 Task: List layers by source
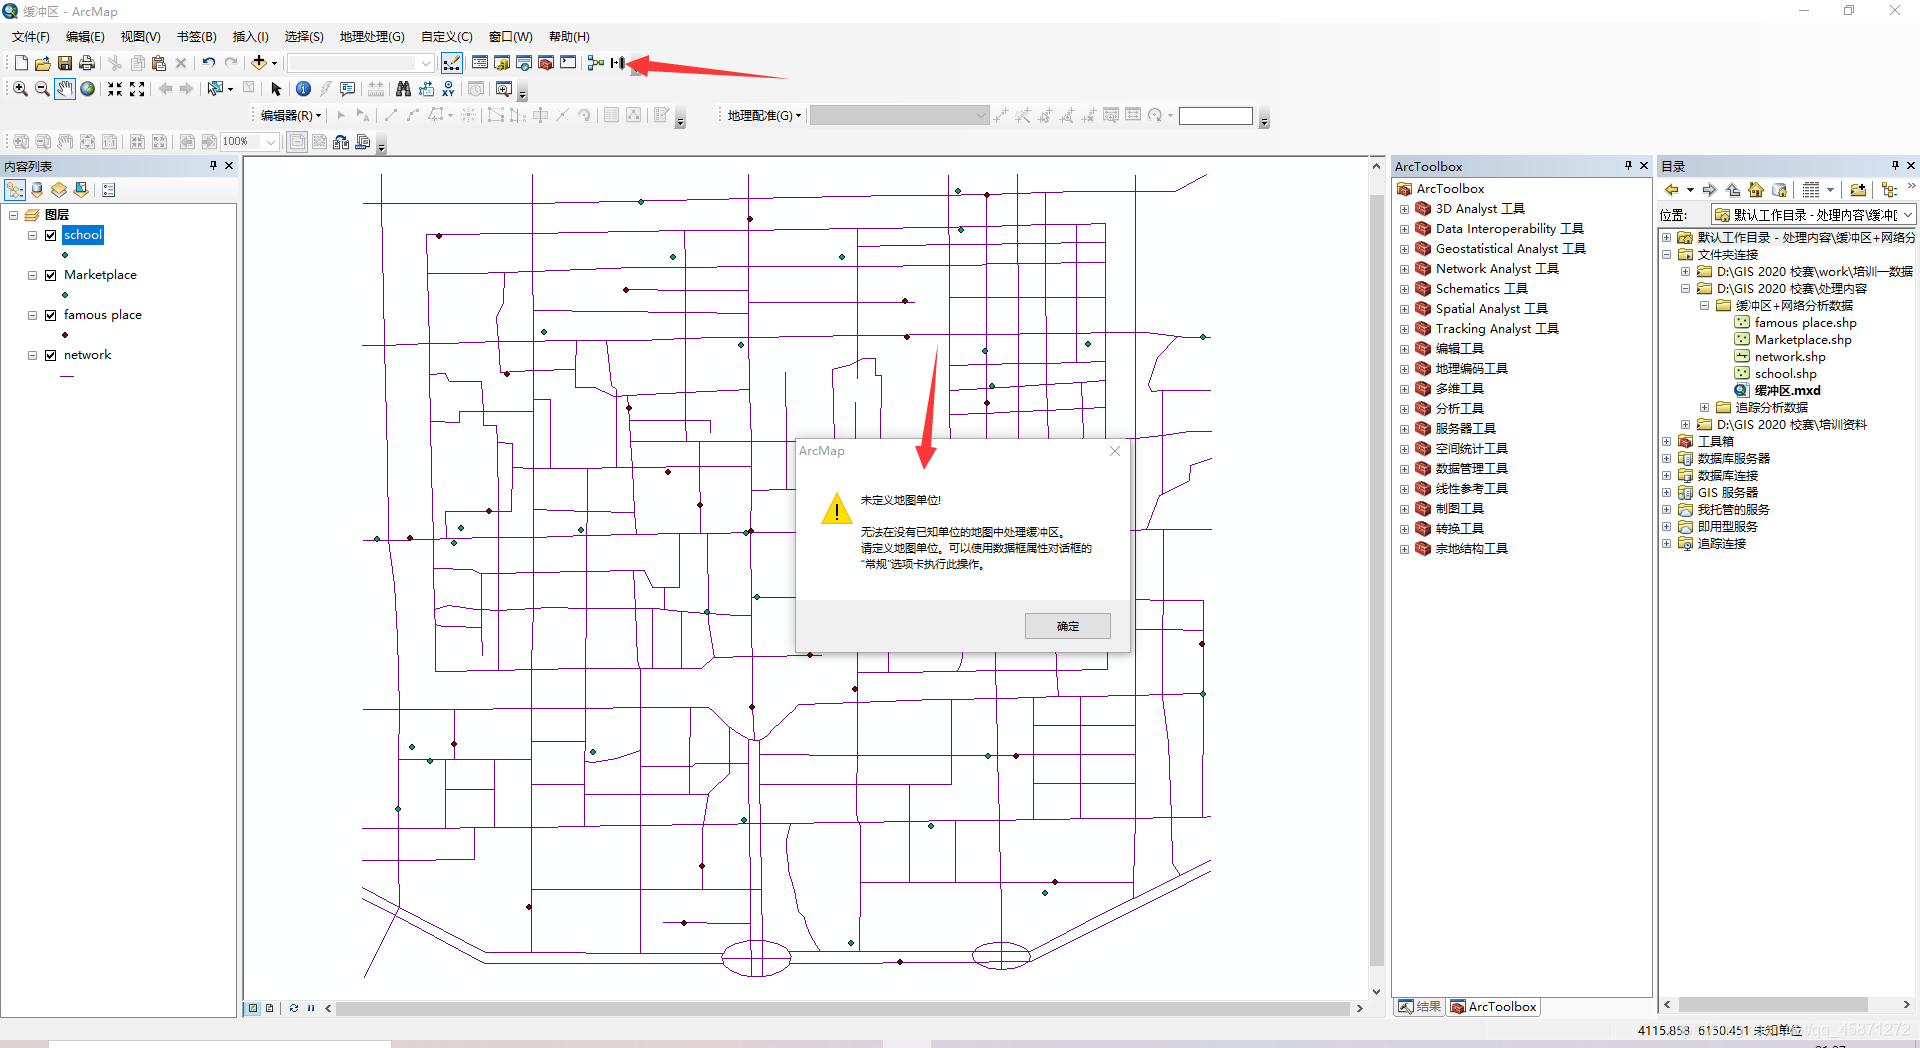(x=37, y=190)
